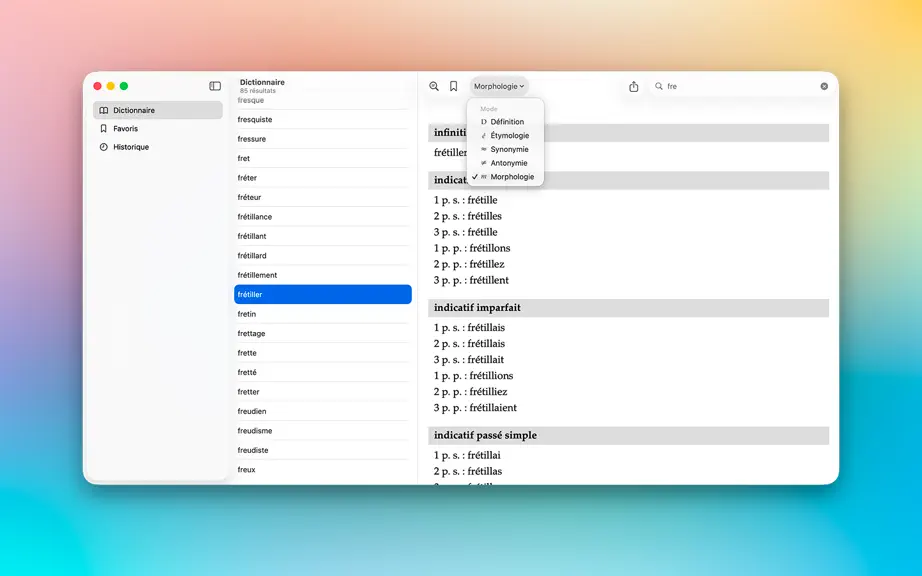The image size is (922, 576).
Task: Select the word 'fret' in the list
Action: tap(323, 158)
